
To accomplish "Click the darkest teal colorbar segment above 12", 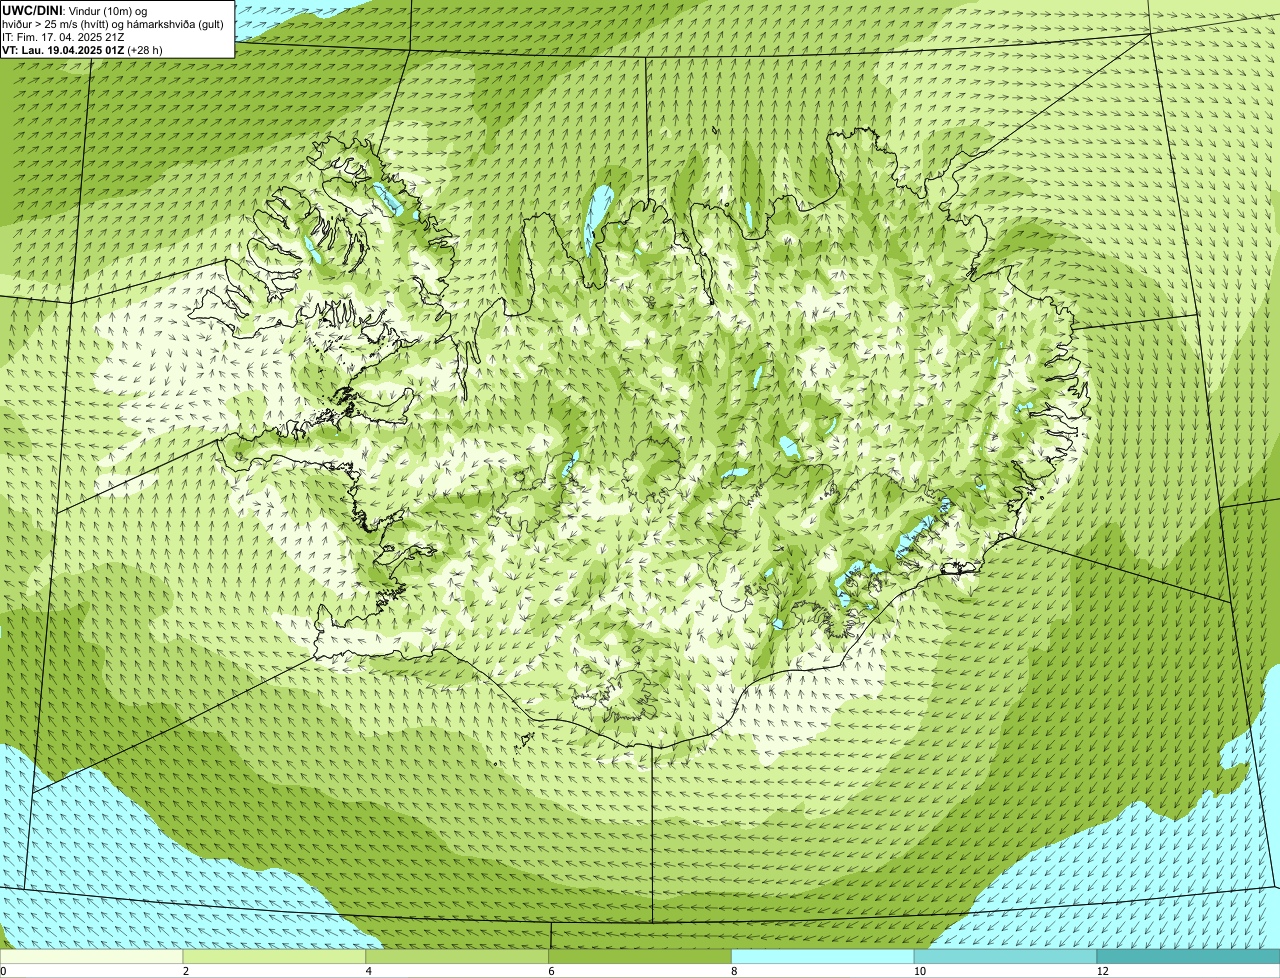I will [x=1189, y=957].
